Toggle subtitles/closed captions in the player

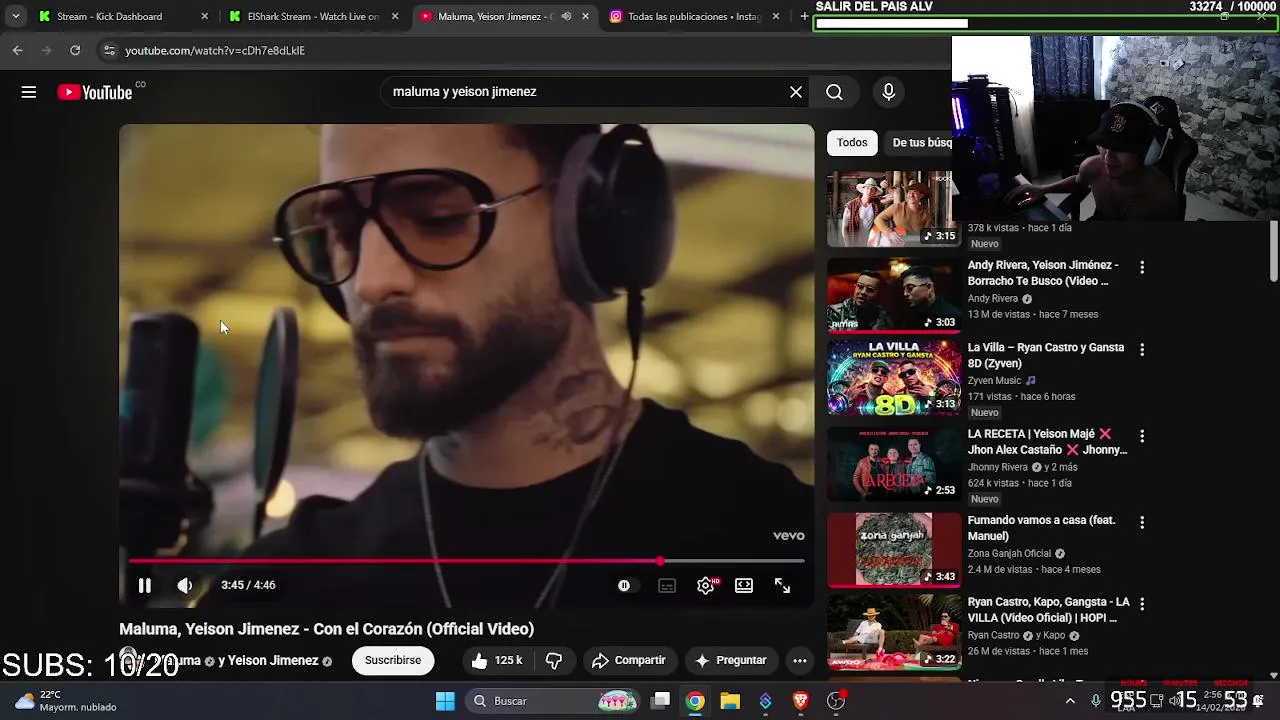(x=667, y=586)
